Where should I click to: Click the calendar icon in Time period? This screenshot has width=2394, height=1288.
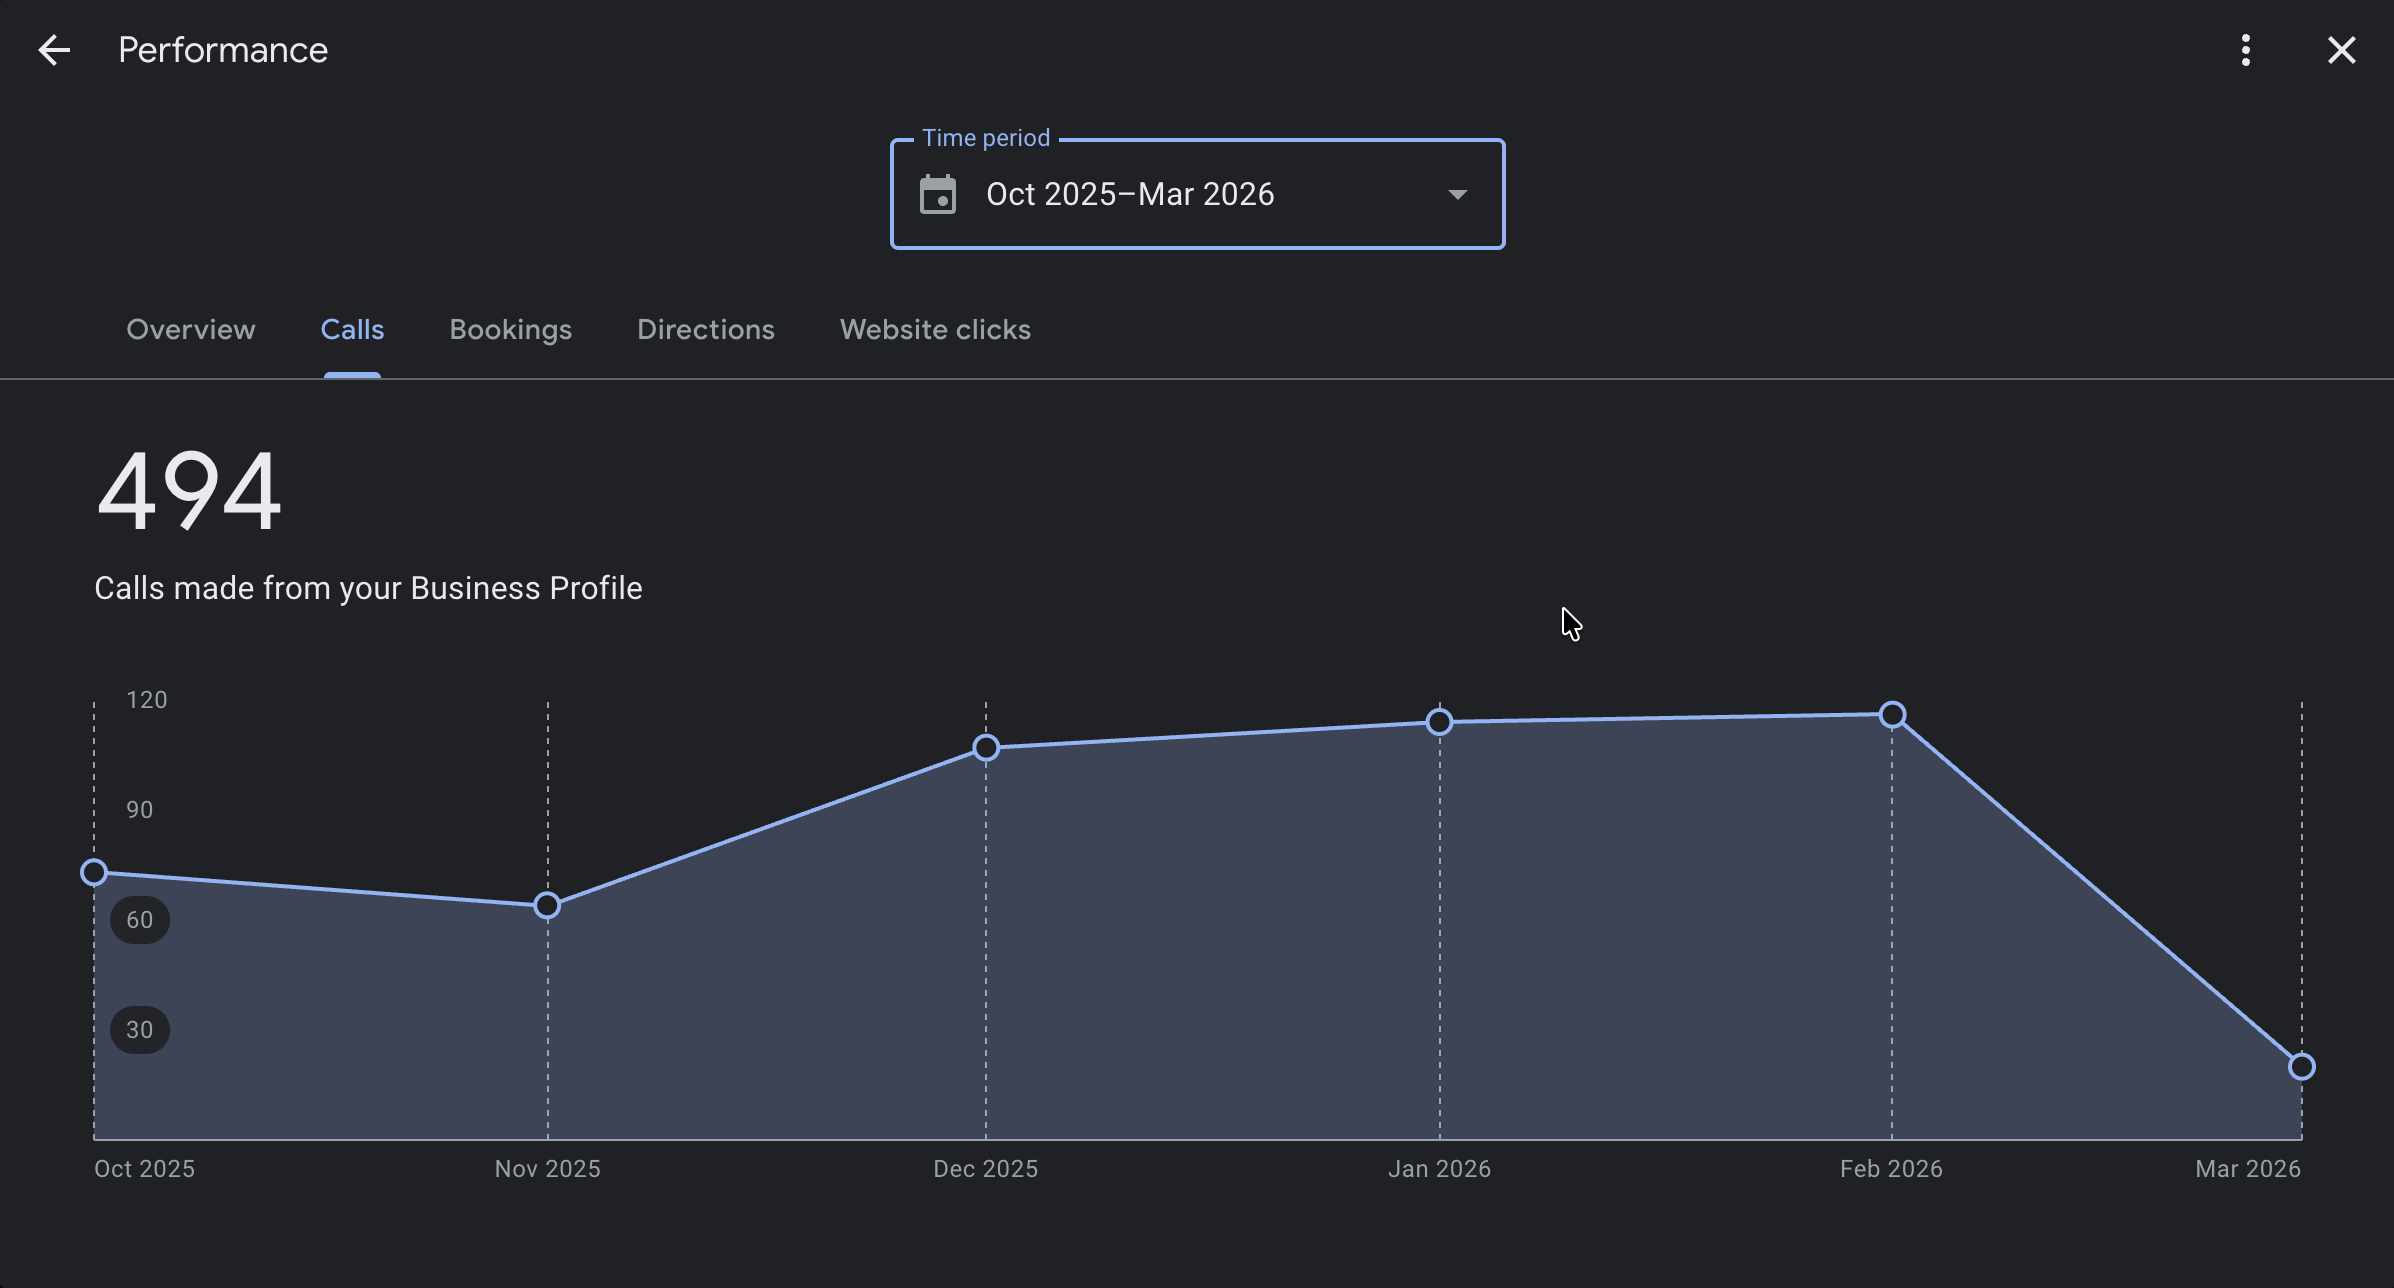(938, 195)
